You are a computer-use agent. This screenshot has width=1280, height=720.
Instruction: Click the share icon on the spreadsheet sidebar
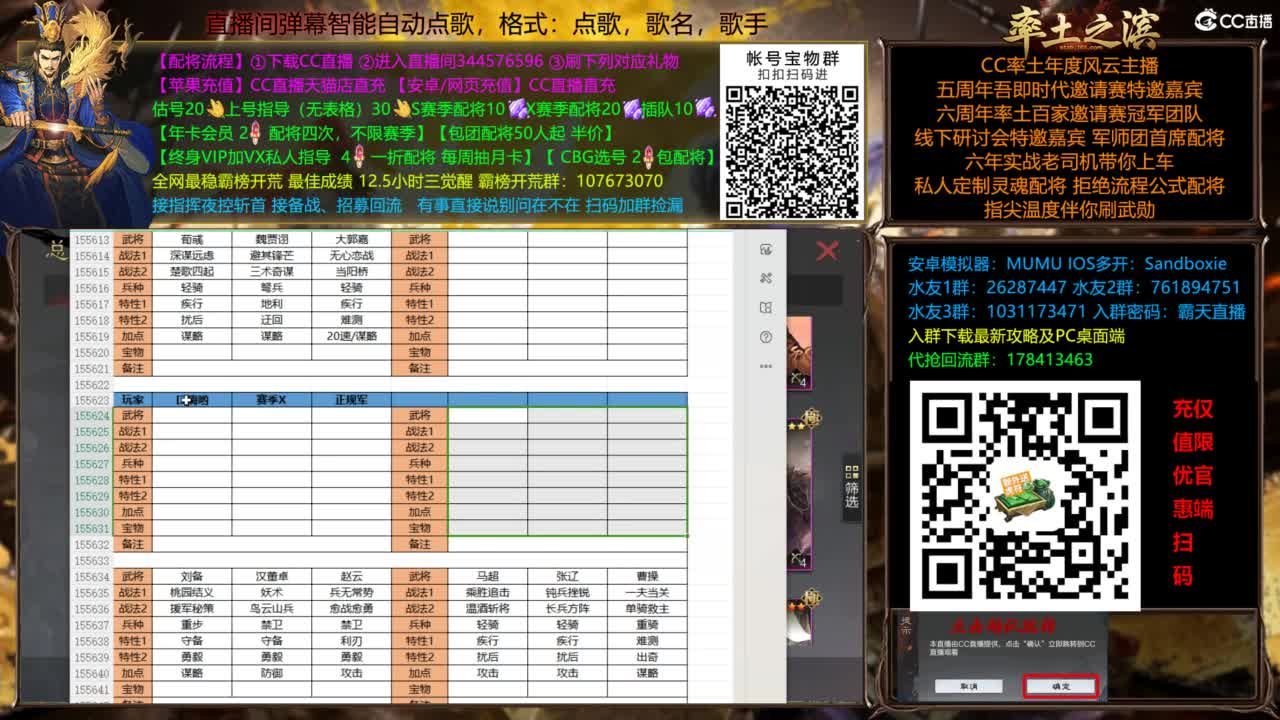click(x=767, y=278)
